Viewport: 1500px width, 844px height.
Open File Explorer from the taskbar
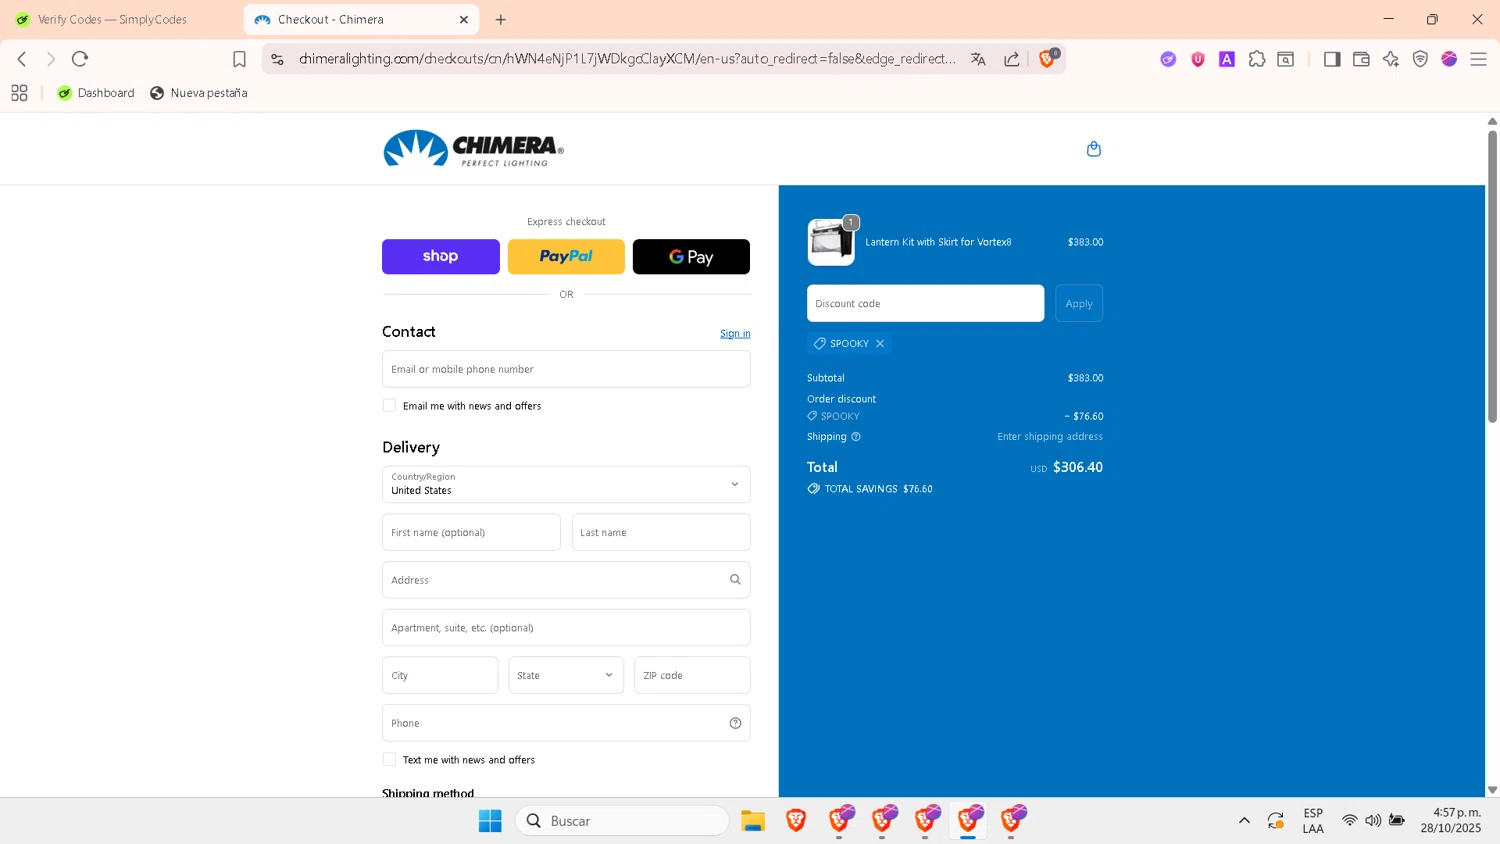coord(753,821)
